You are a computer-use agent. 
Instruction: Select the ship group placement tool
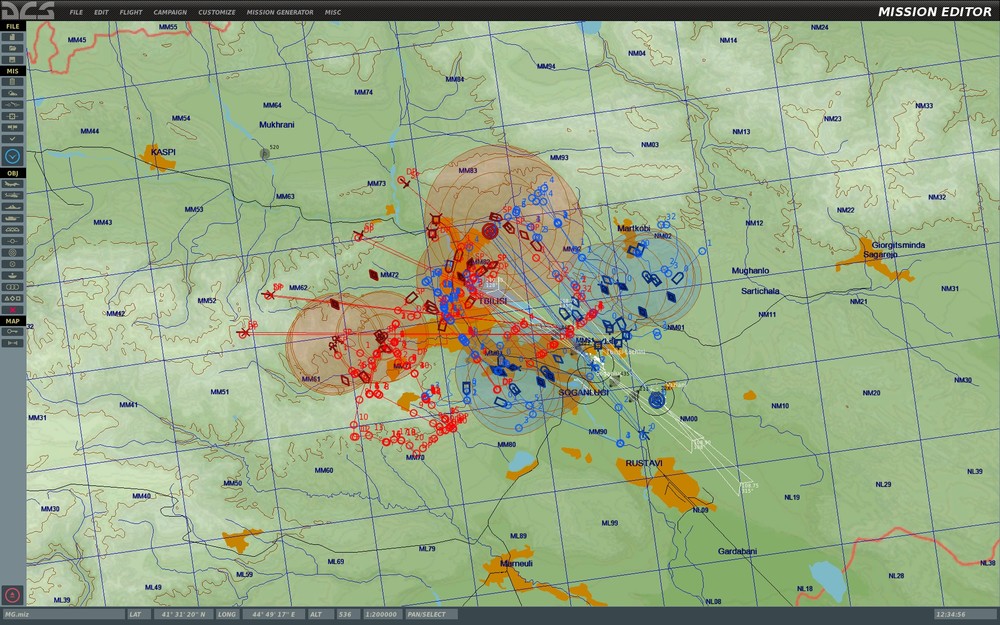(11, 209)
